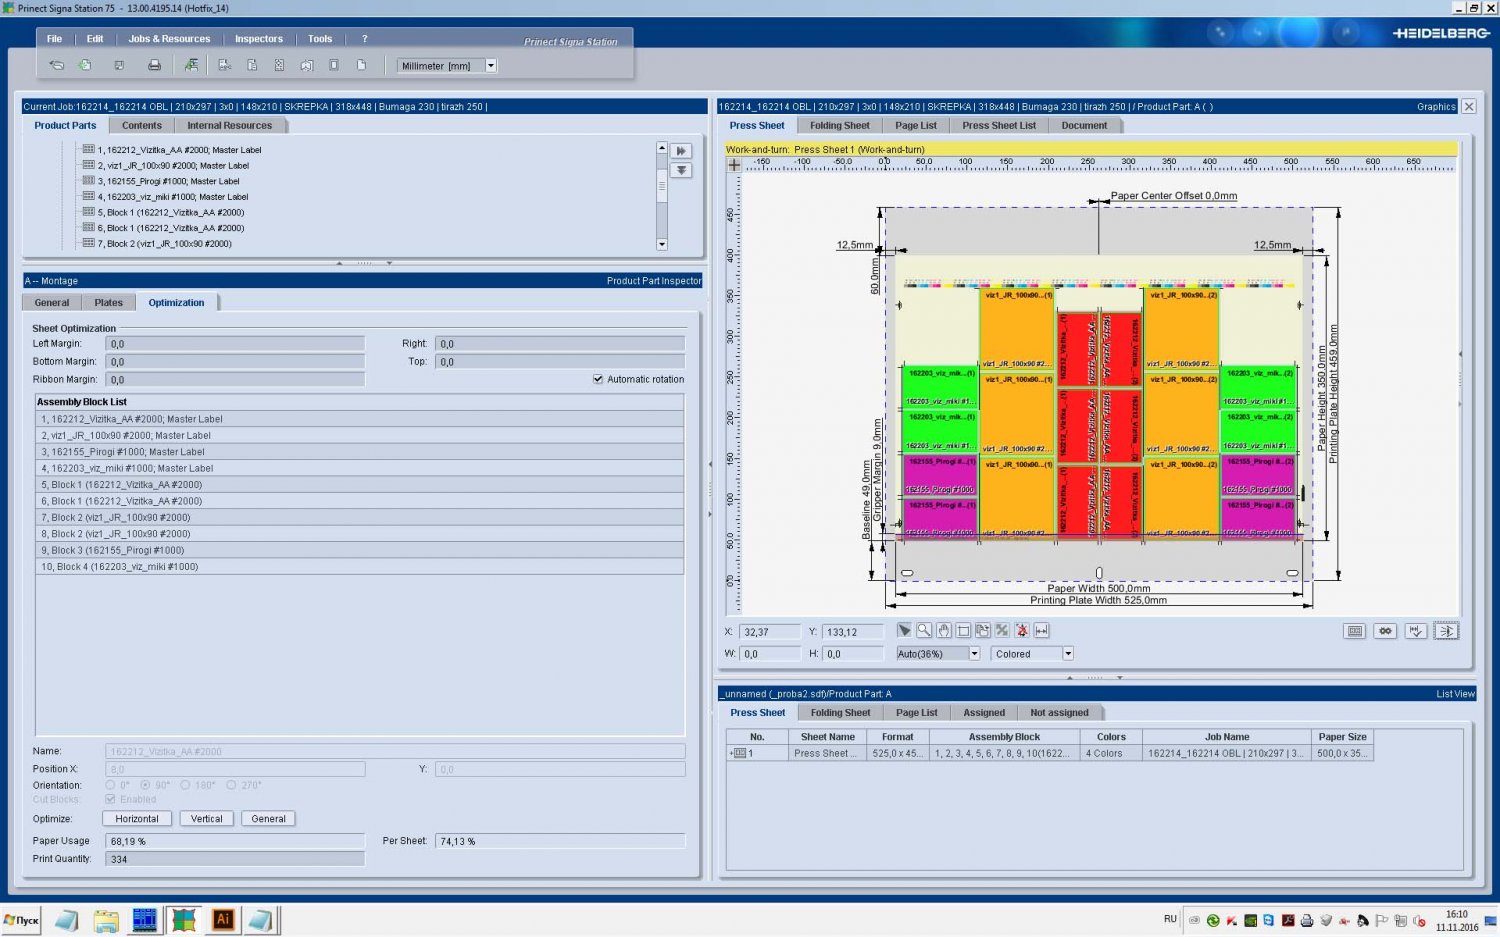Toggle the Automatic rotation checkbox

click(598, 379)
